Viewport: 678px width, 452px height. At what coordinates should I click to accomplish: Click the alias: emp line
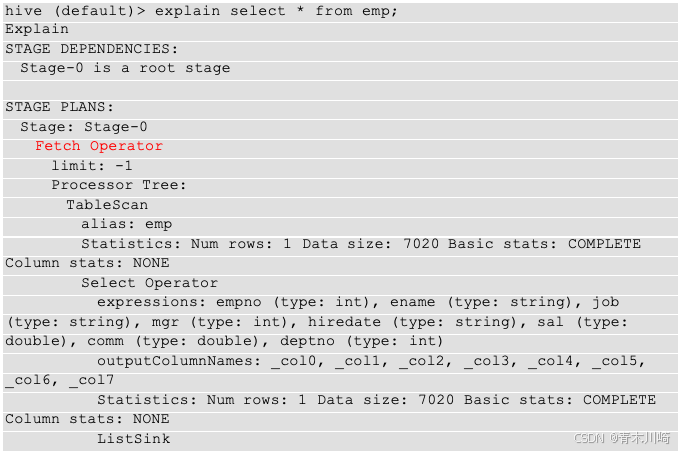point(127,224)
